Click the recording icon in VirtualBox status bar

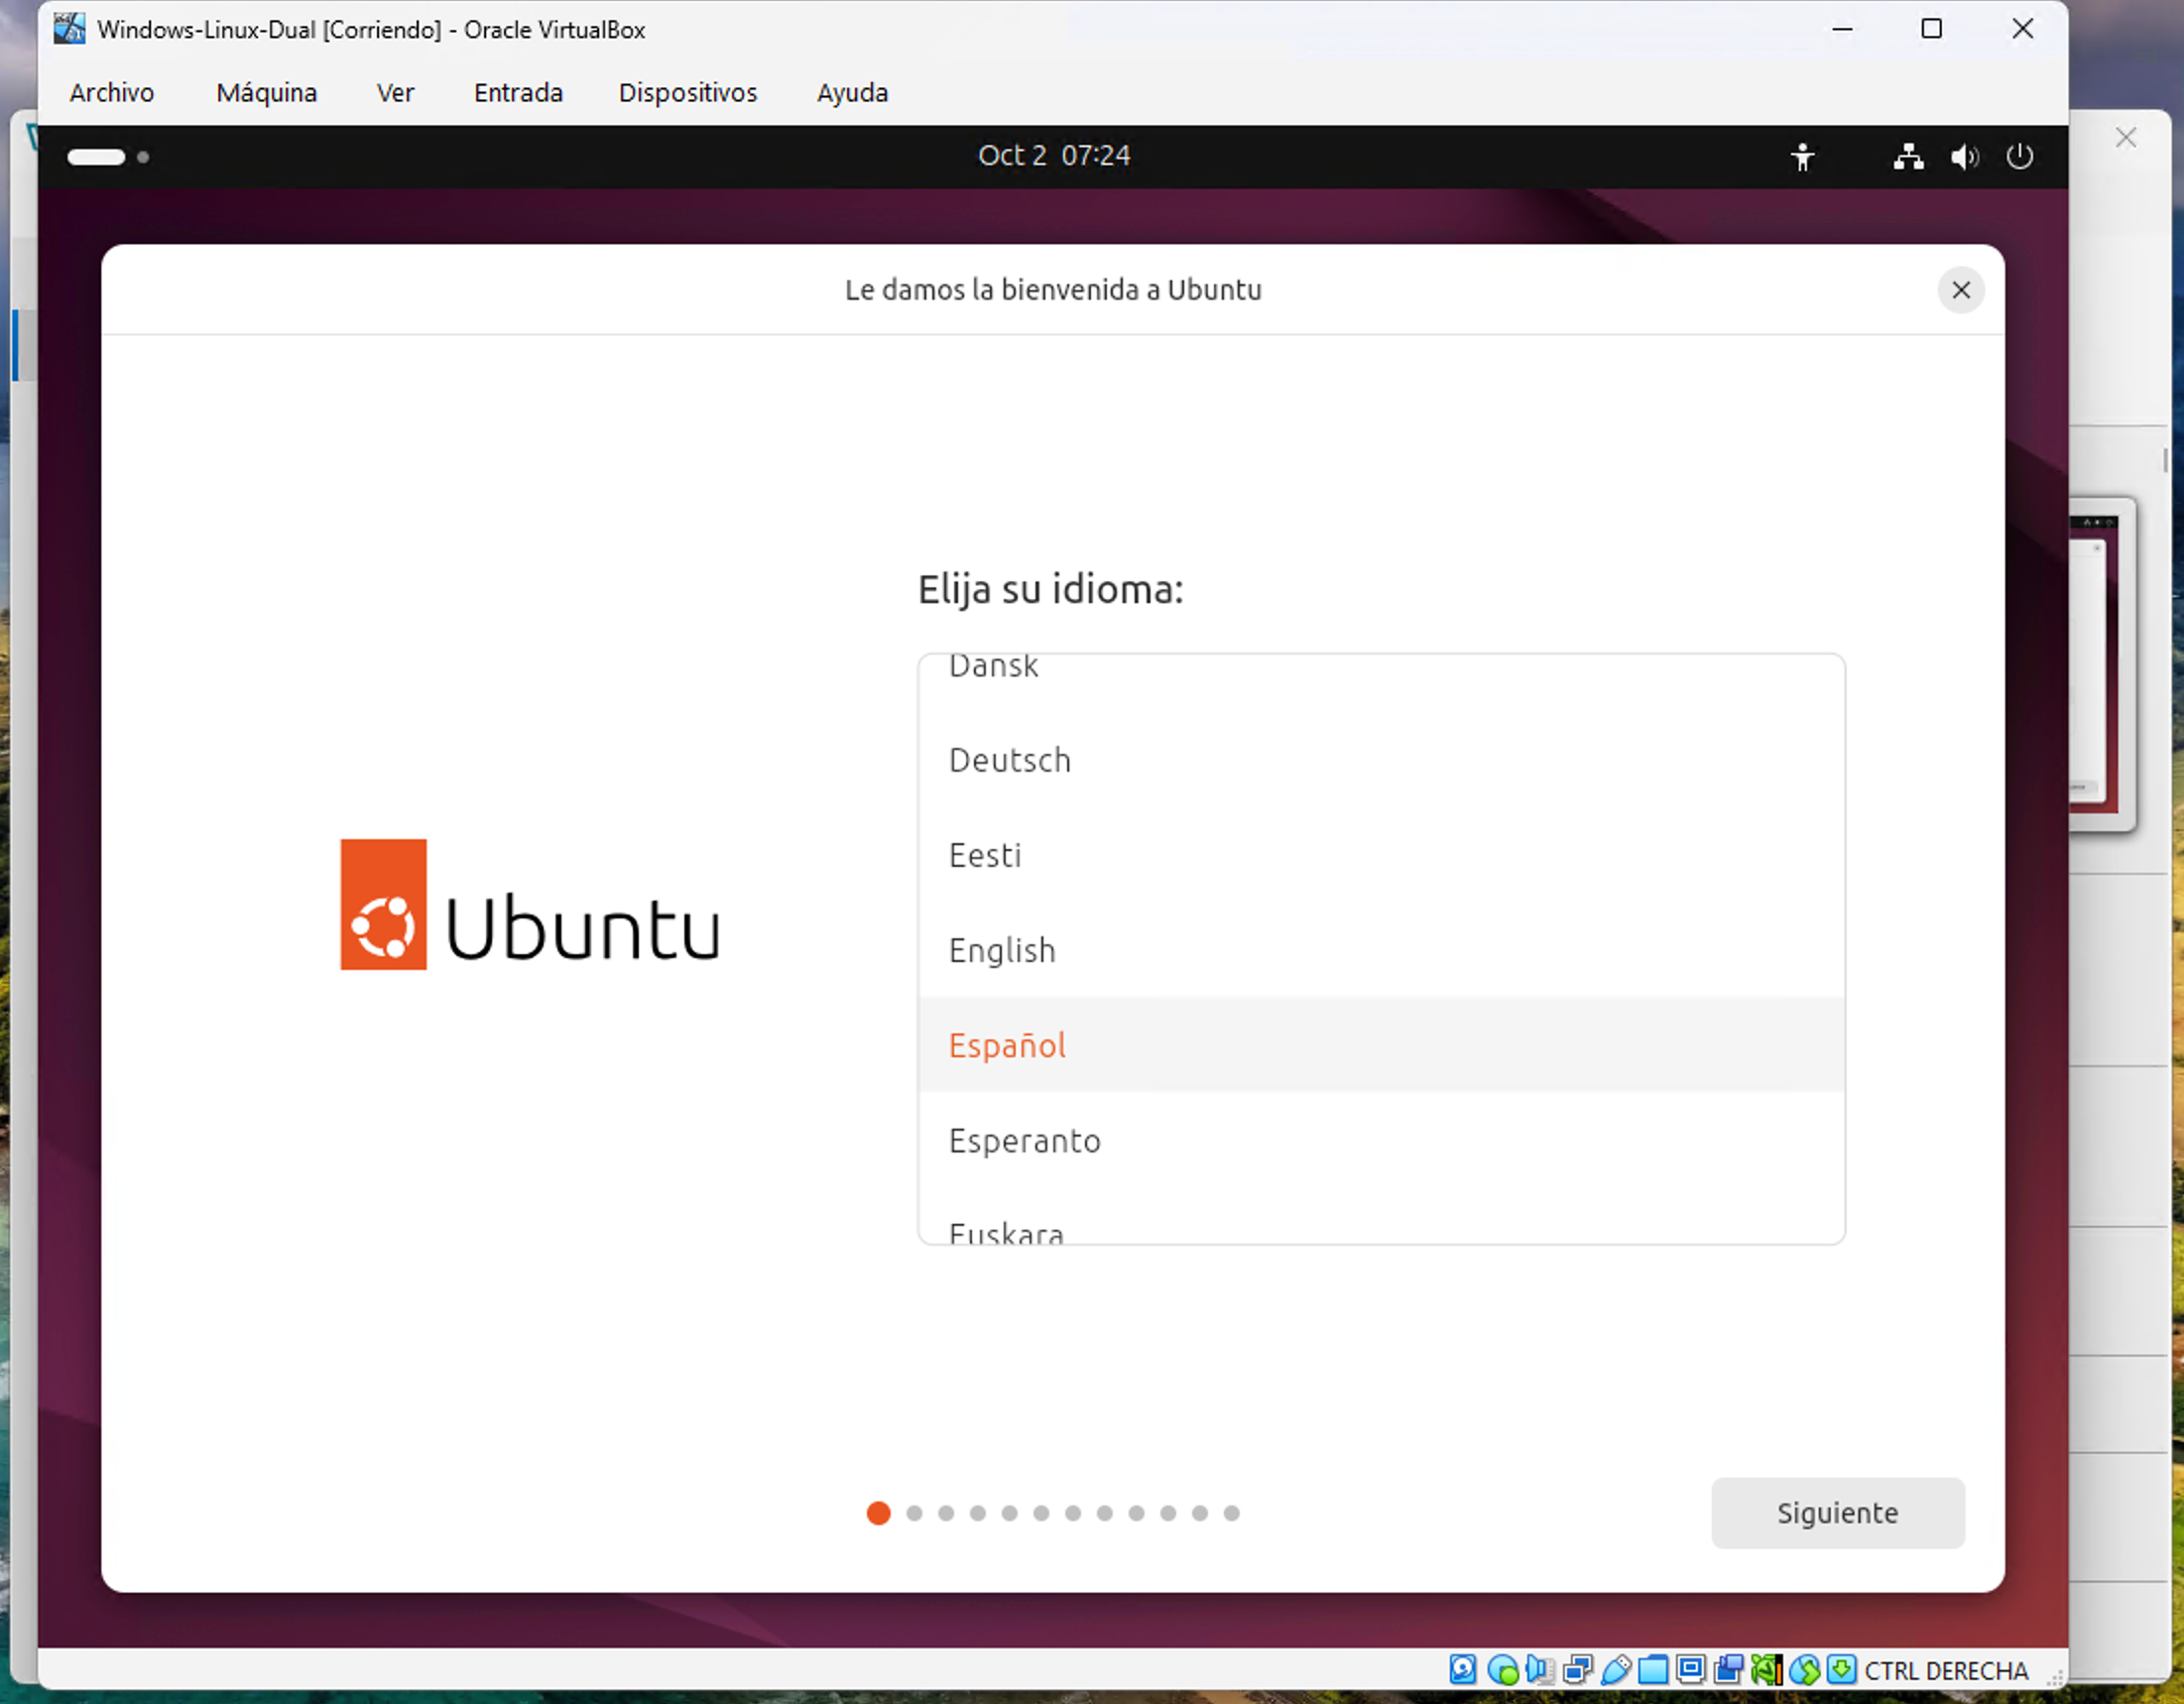(x=1728, y=1670)
